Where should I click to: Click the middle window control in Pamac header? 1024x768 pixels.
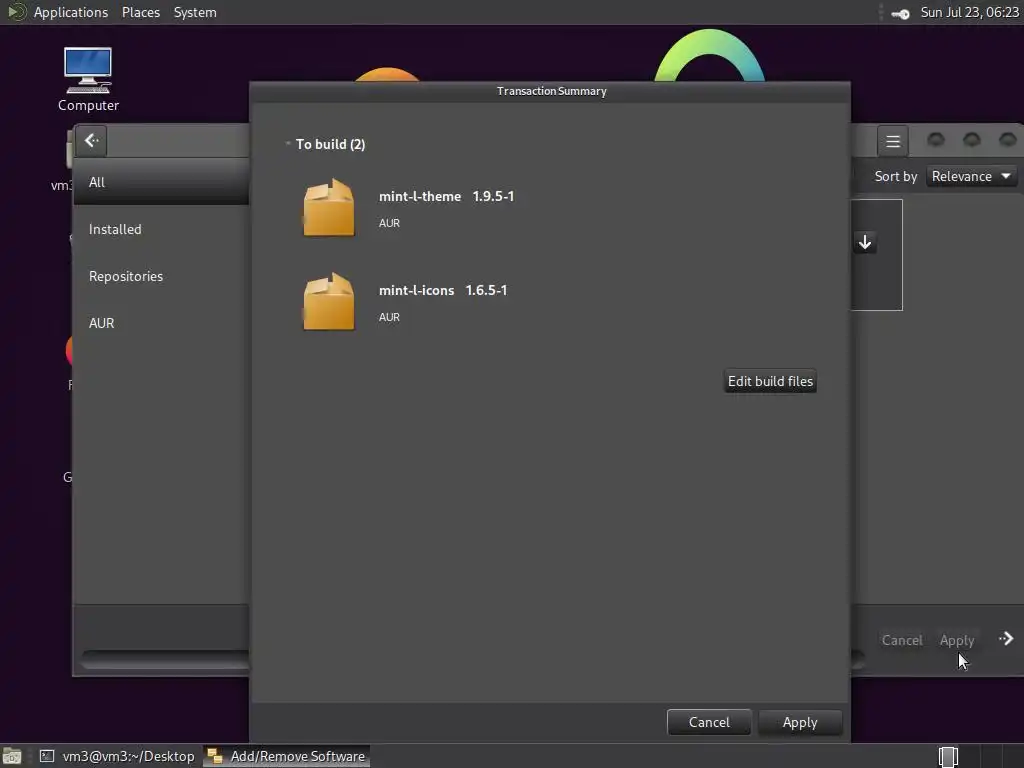click(x=972, y=140)
